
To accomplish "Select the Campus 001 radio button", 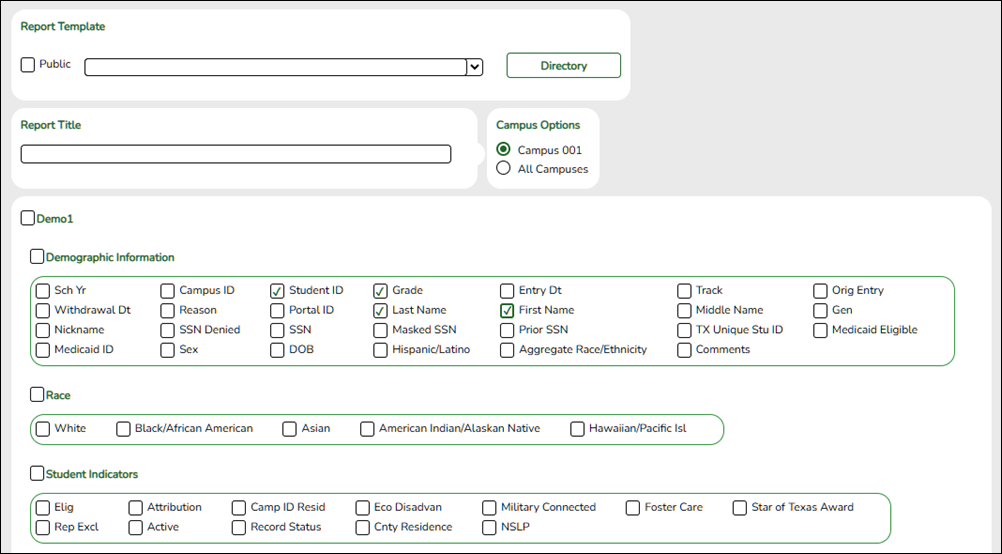I will [504, 150].
